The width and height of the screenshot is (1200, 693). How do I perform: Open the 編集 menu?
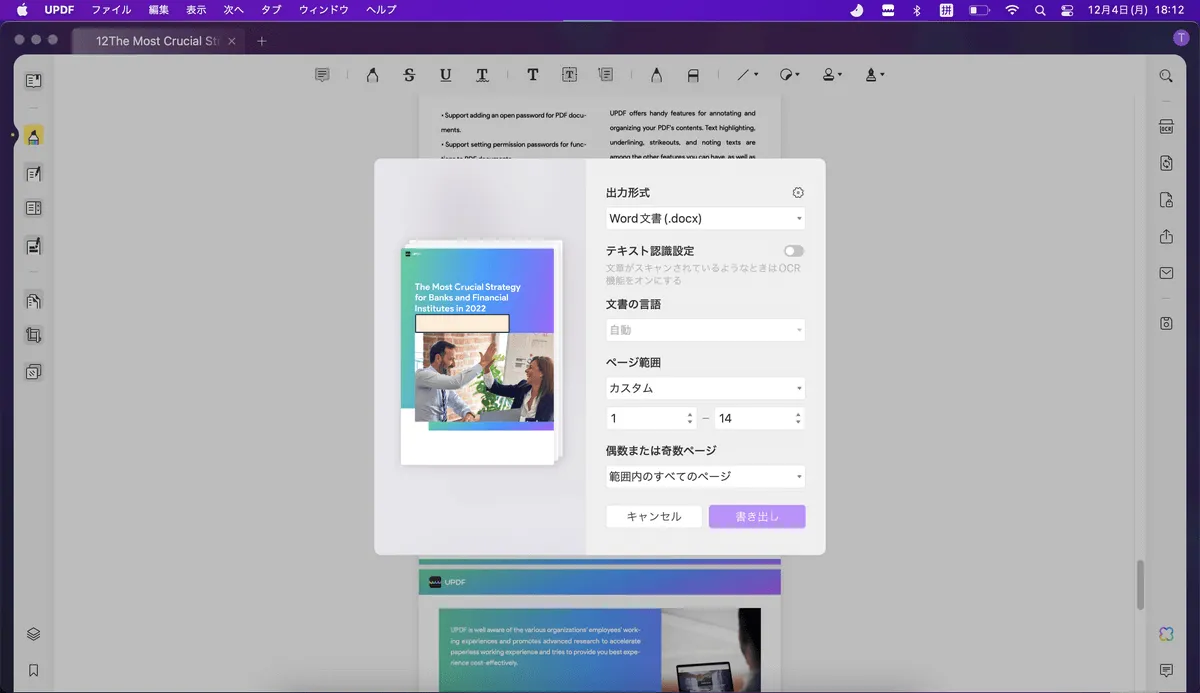point(159,10)
